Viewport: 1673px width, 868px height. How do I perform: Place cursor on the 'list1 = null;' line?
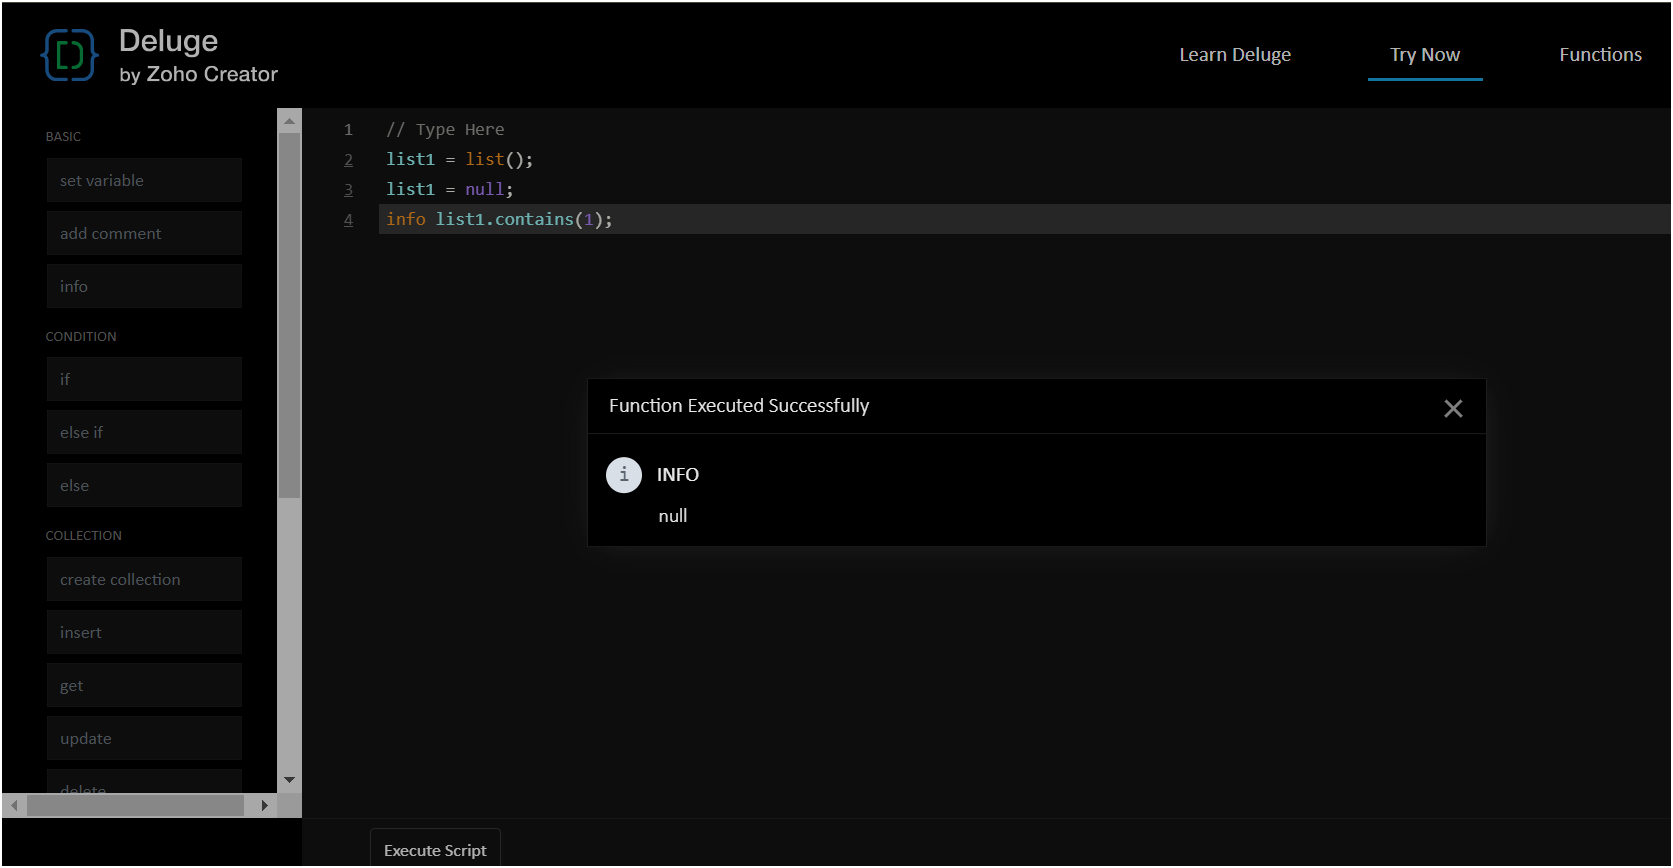(x=450, y=189)
